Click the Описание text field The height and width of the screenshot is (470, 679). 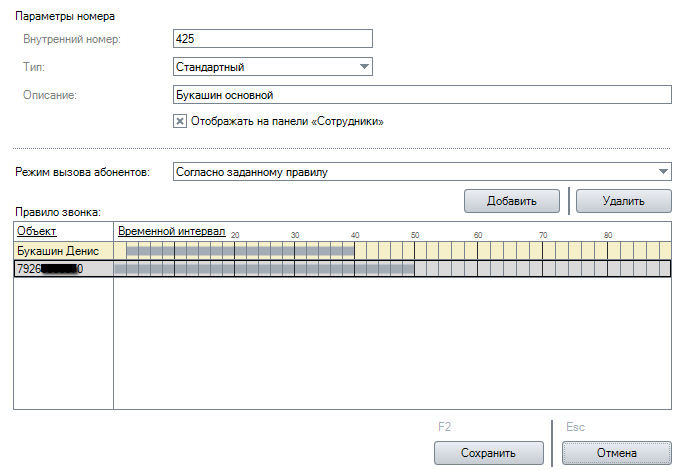point(422,94)
